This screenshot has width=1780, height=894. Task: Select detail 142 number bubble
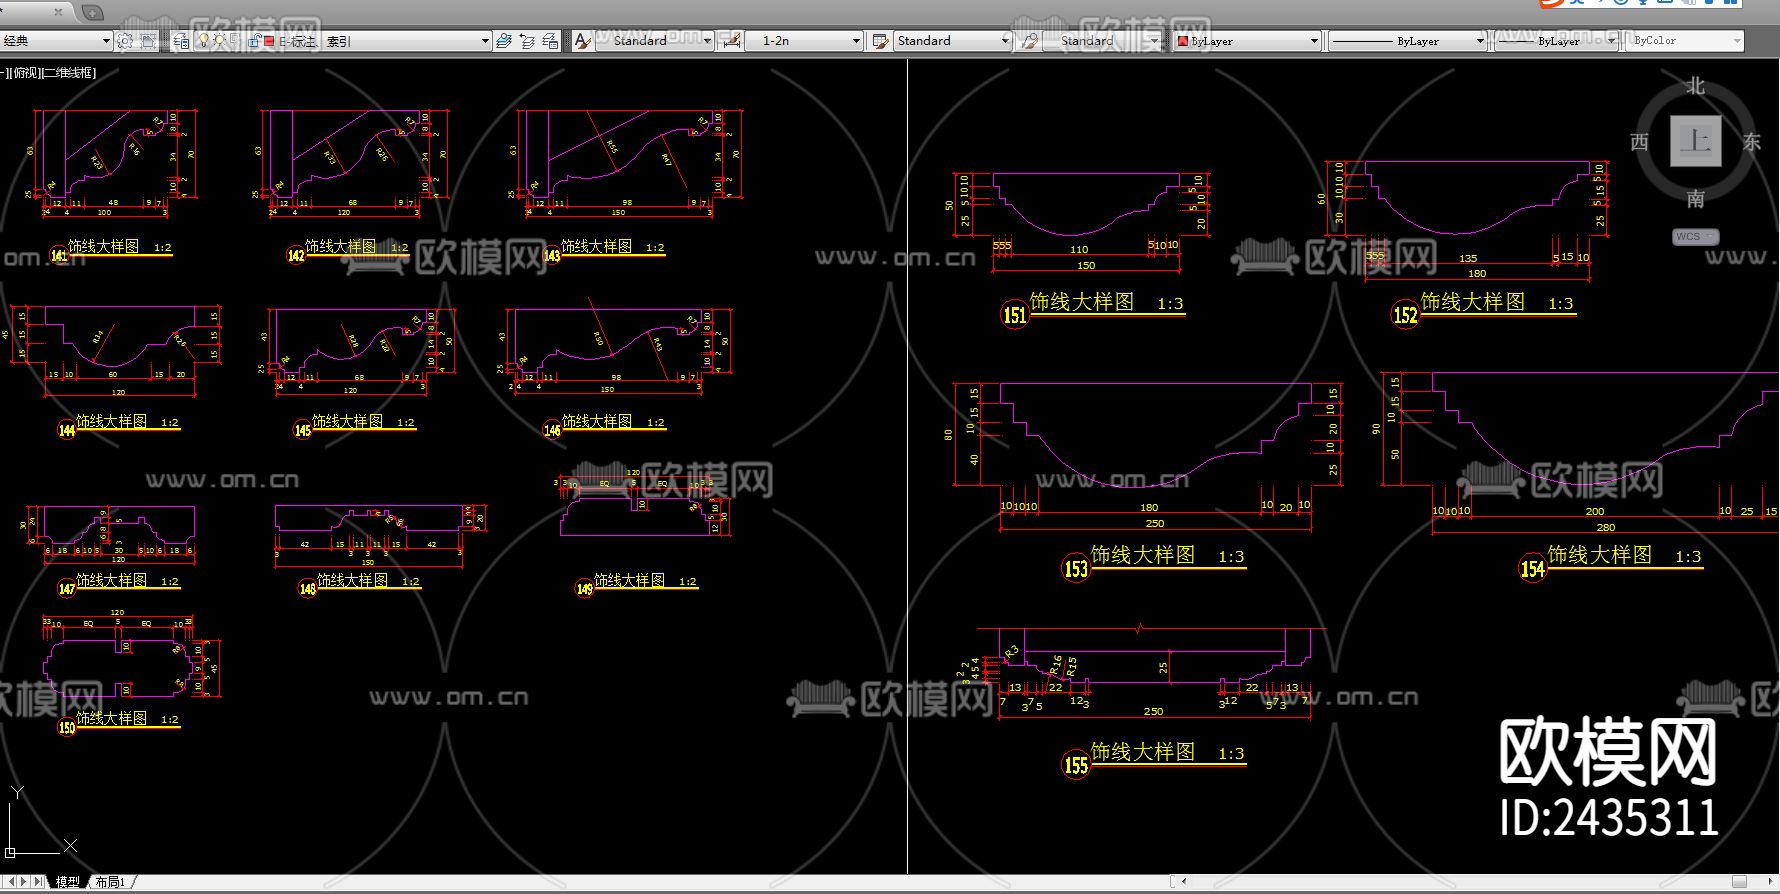tap(296, 255)
